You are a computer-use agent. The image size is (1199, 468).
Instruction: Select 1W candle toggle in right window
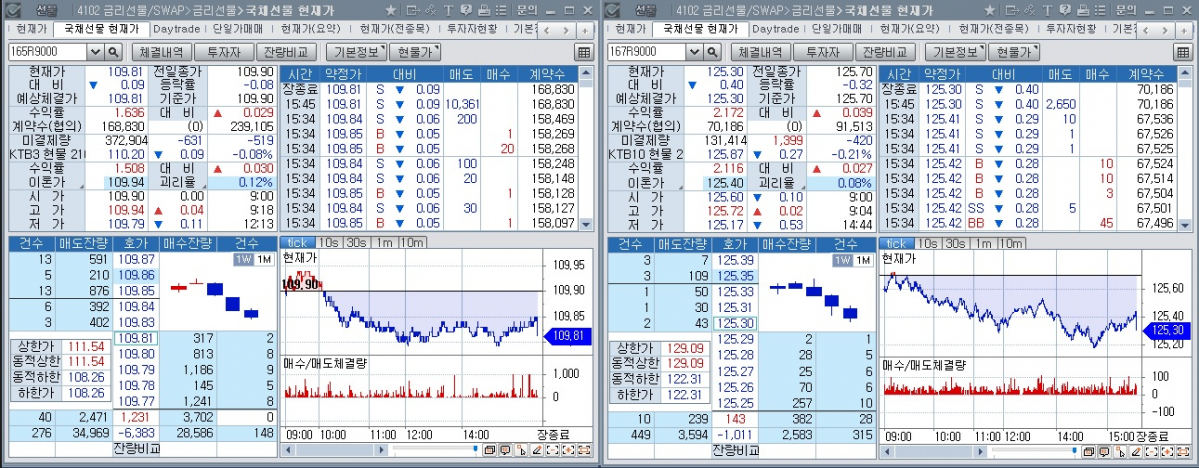[843, 260]
